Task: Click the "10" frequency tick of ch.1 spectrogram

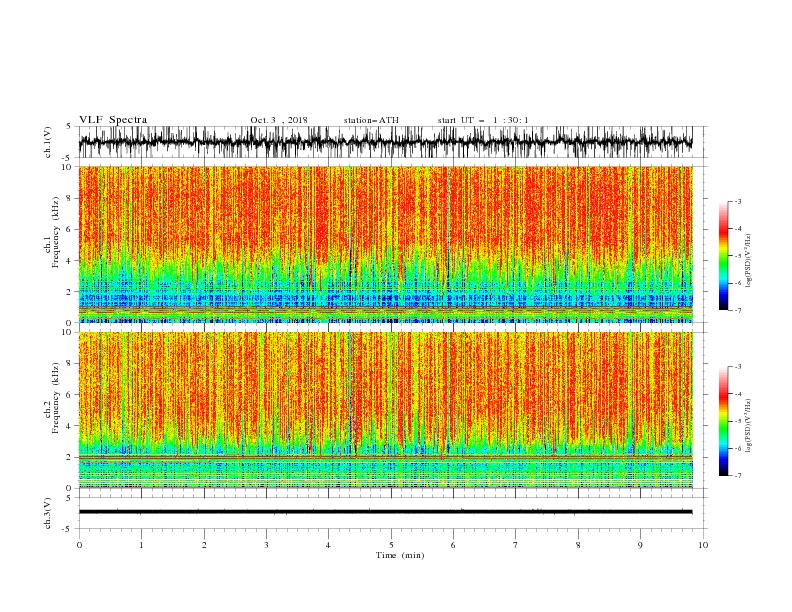Action: (x=68, y=166)
